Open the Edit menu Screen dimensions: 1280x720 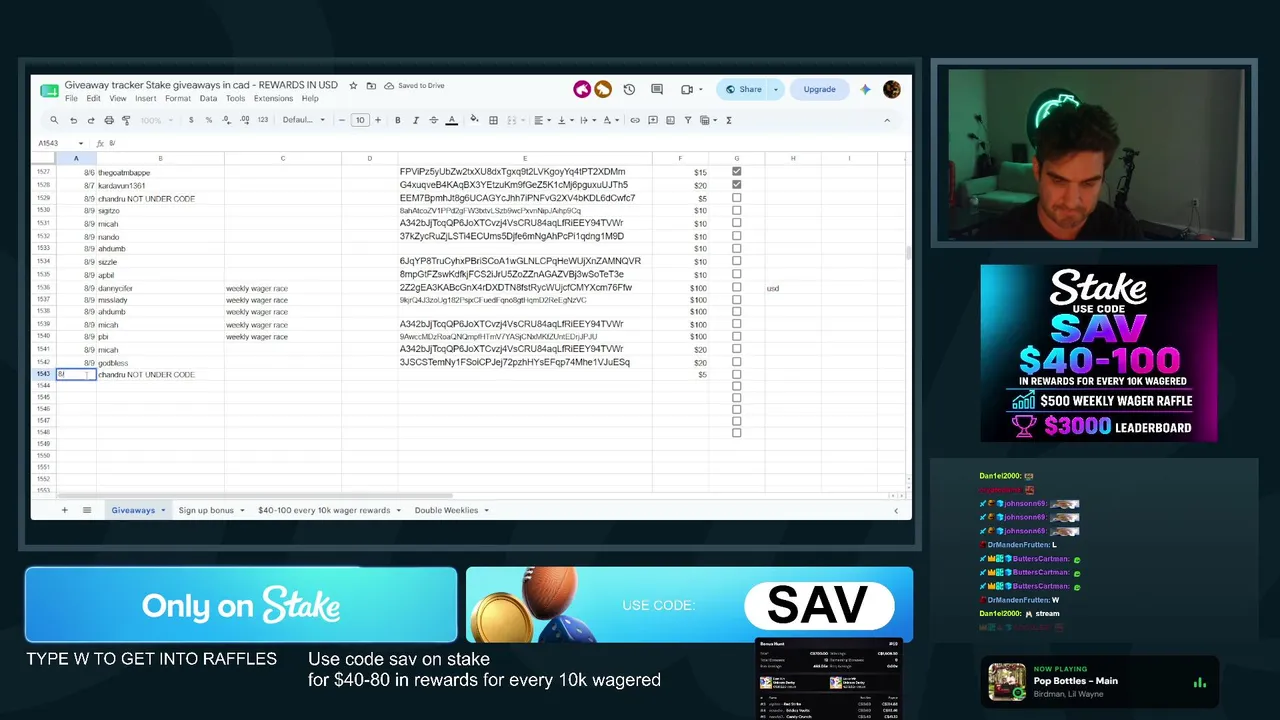[x=93, y=99]
